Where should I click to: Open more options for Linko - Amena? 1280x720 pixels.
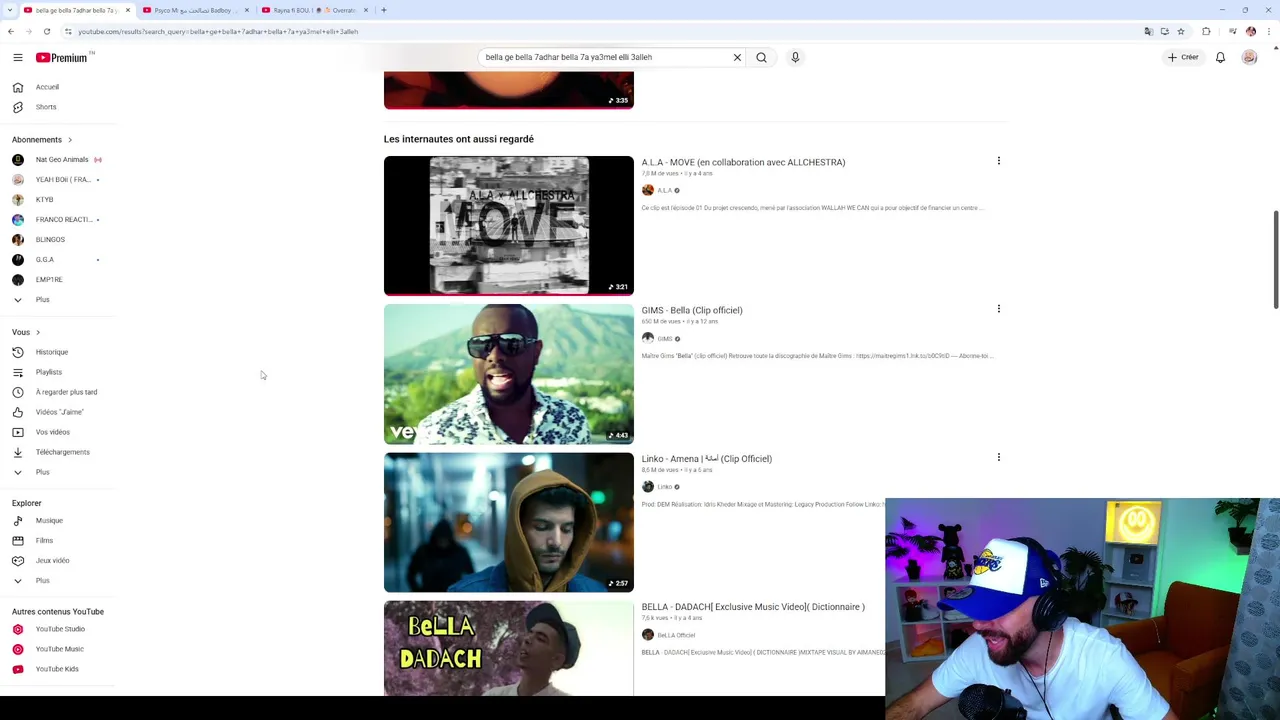click(x=998, y=457)
